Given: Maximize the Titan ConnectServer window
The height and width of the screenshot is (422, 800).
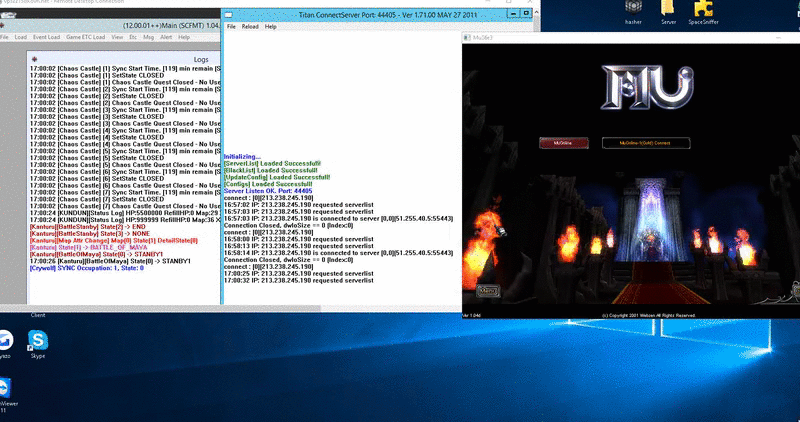Looking at the screenshot, I should pyautogui.click(x=526, y=14).
